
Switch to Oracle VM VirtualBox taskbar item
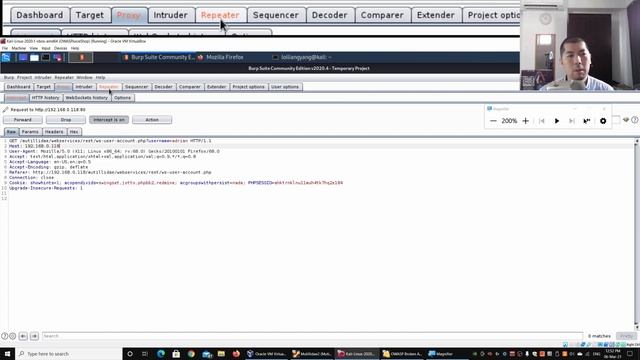[267, 353]
